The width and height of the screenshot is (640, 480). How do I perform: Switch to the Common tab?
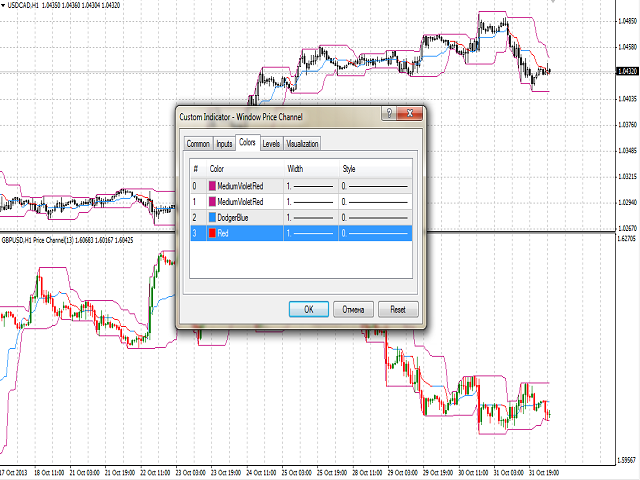(x=198, y=144)
